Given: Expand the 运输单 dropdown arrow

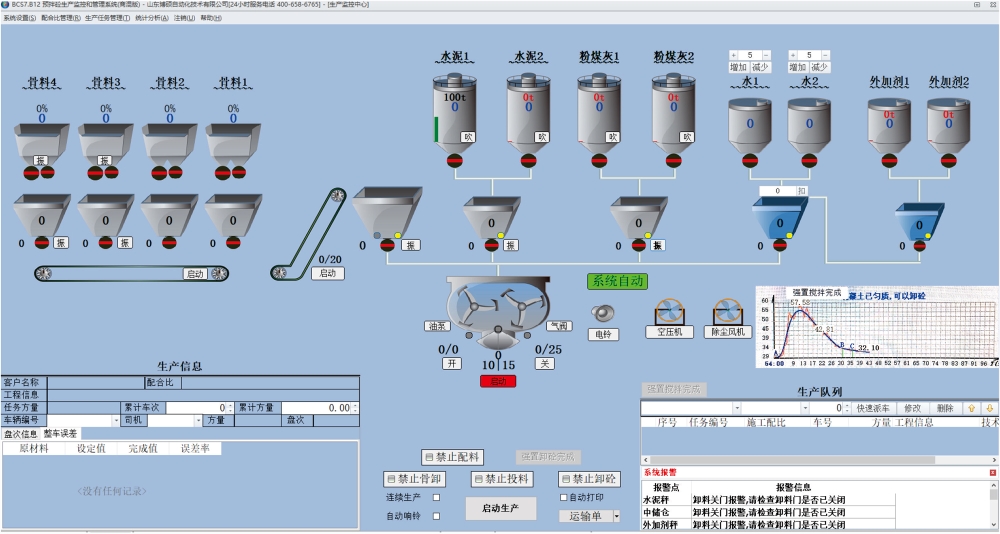Looking at the screenshot, I should coord(616,516).
